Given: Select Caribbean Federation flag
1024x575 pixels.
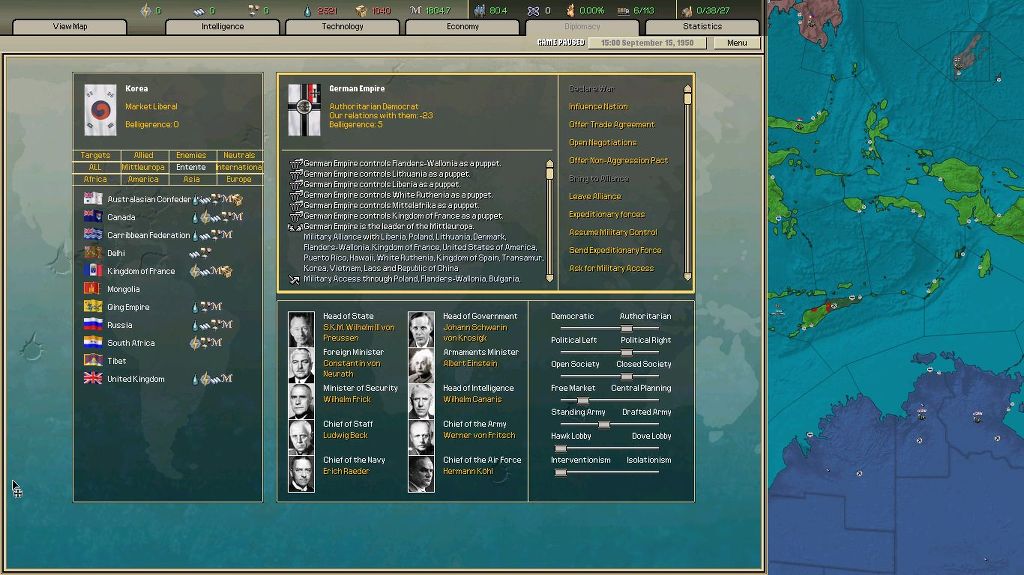Looking at the screenshot, I should click(93, 235).
